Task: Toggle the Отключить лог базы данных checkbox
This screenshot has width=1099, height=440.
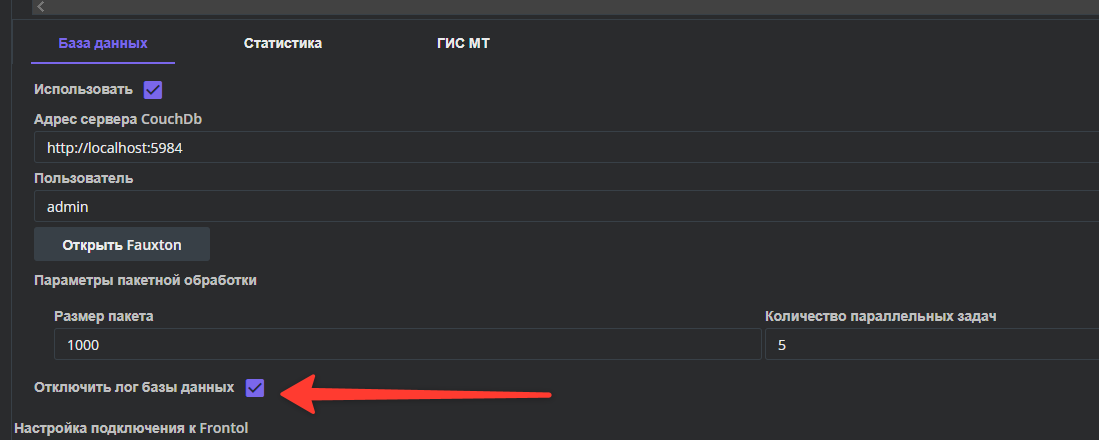Action: tap(255, 387)
